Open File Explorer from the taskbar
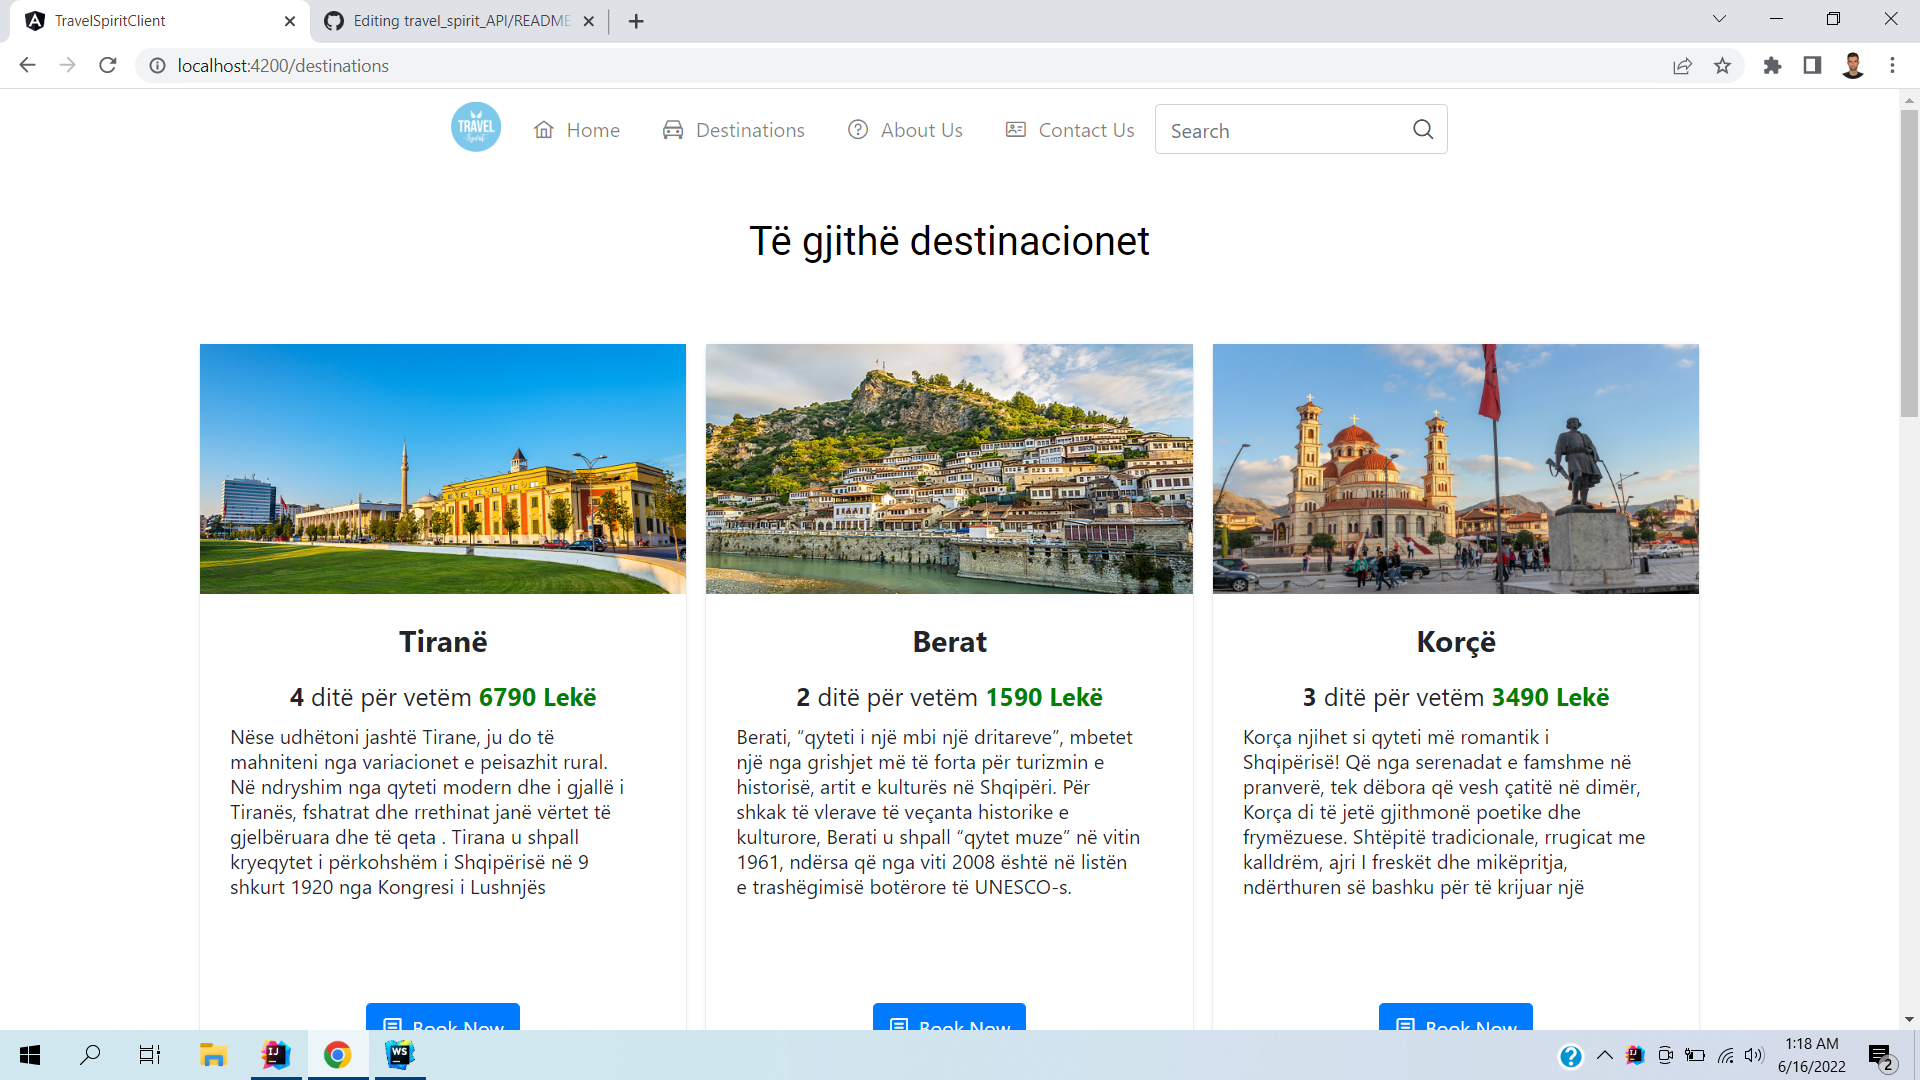Viewport: 1920px width, 1080px height. tap(213, 1055)
